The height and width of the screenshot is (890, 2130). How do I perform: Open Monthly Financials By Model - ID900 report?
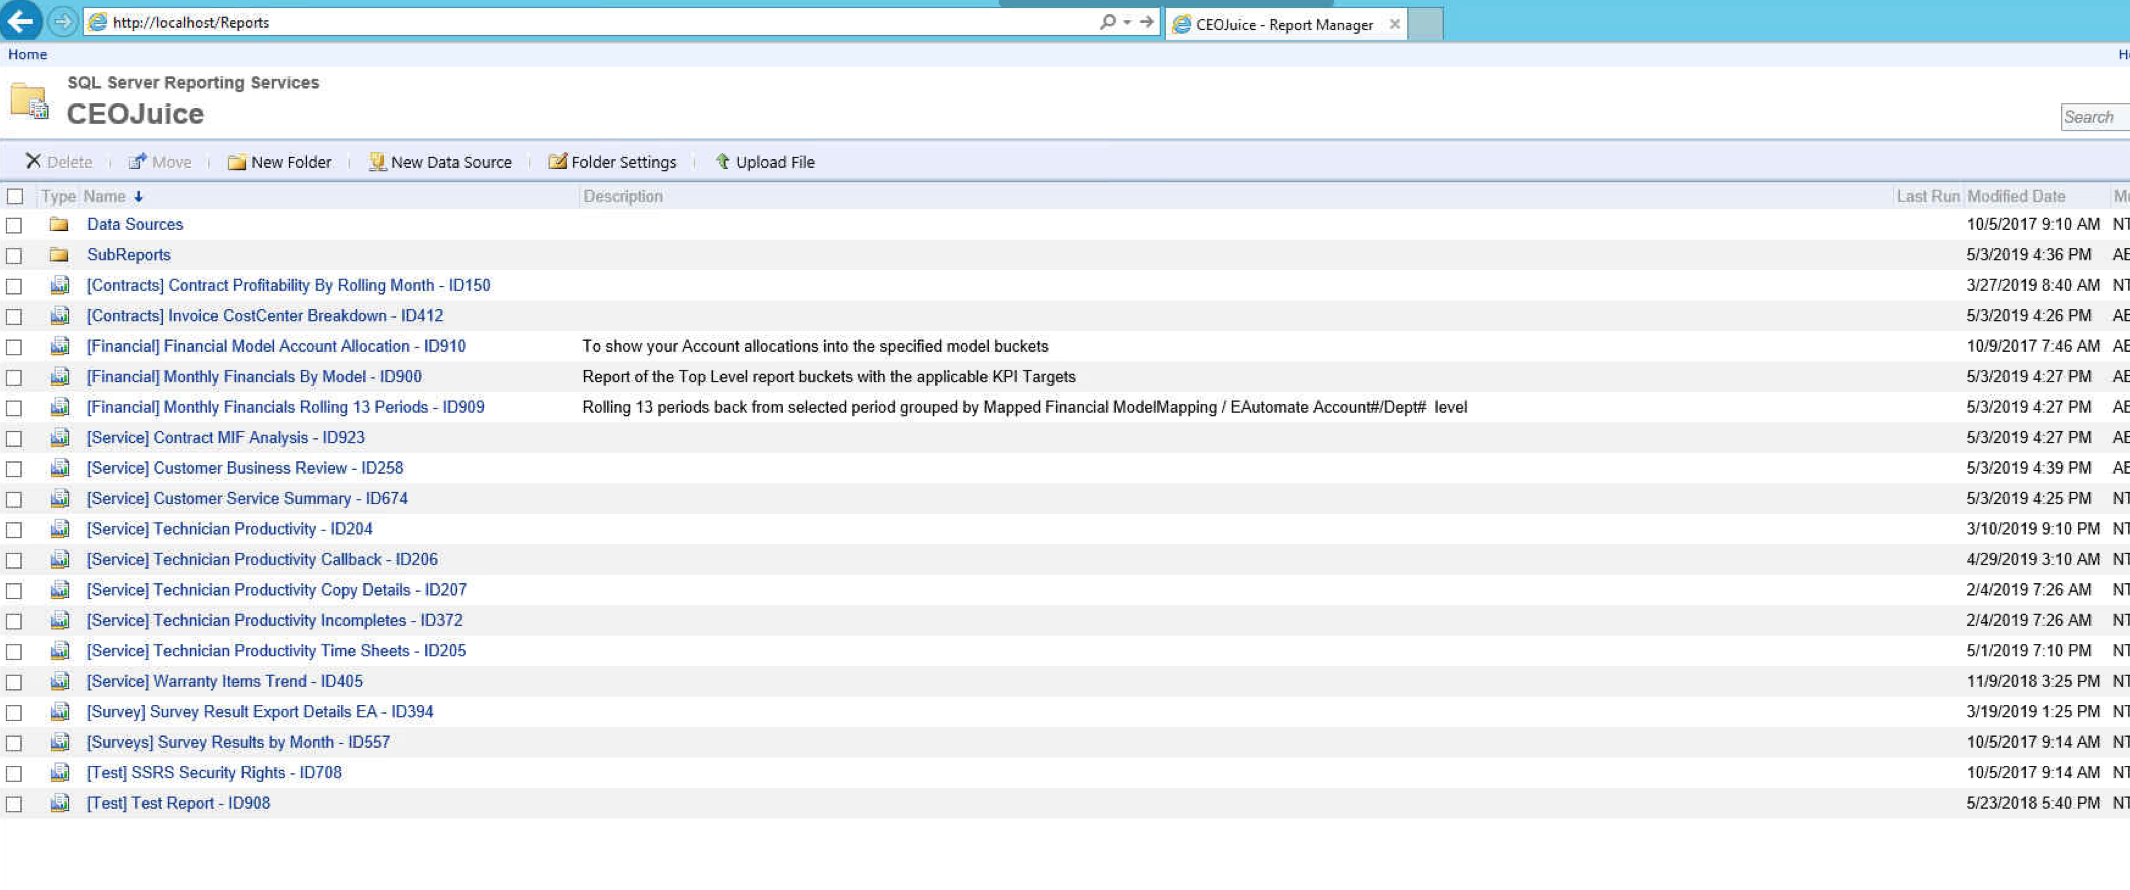[x=254, y=377]
